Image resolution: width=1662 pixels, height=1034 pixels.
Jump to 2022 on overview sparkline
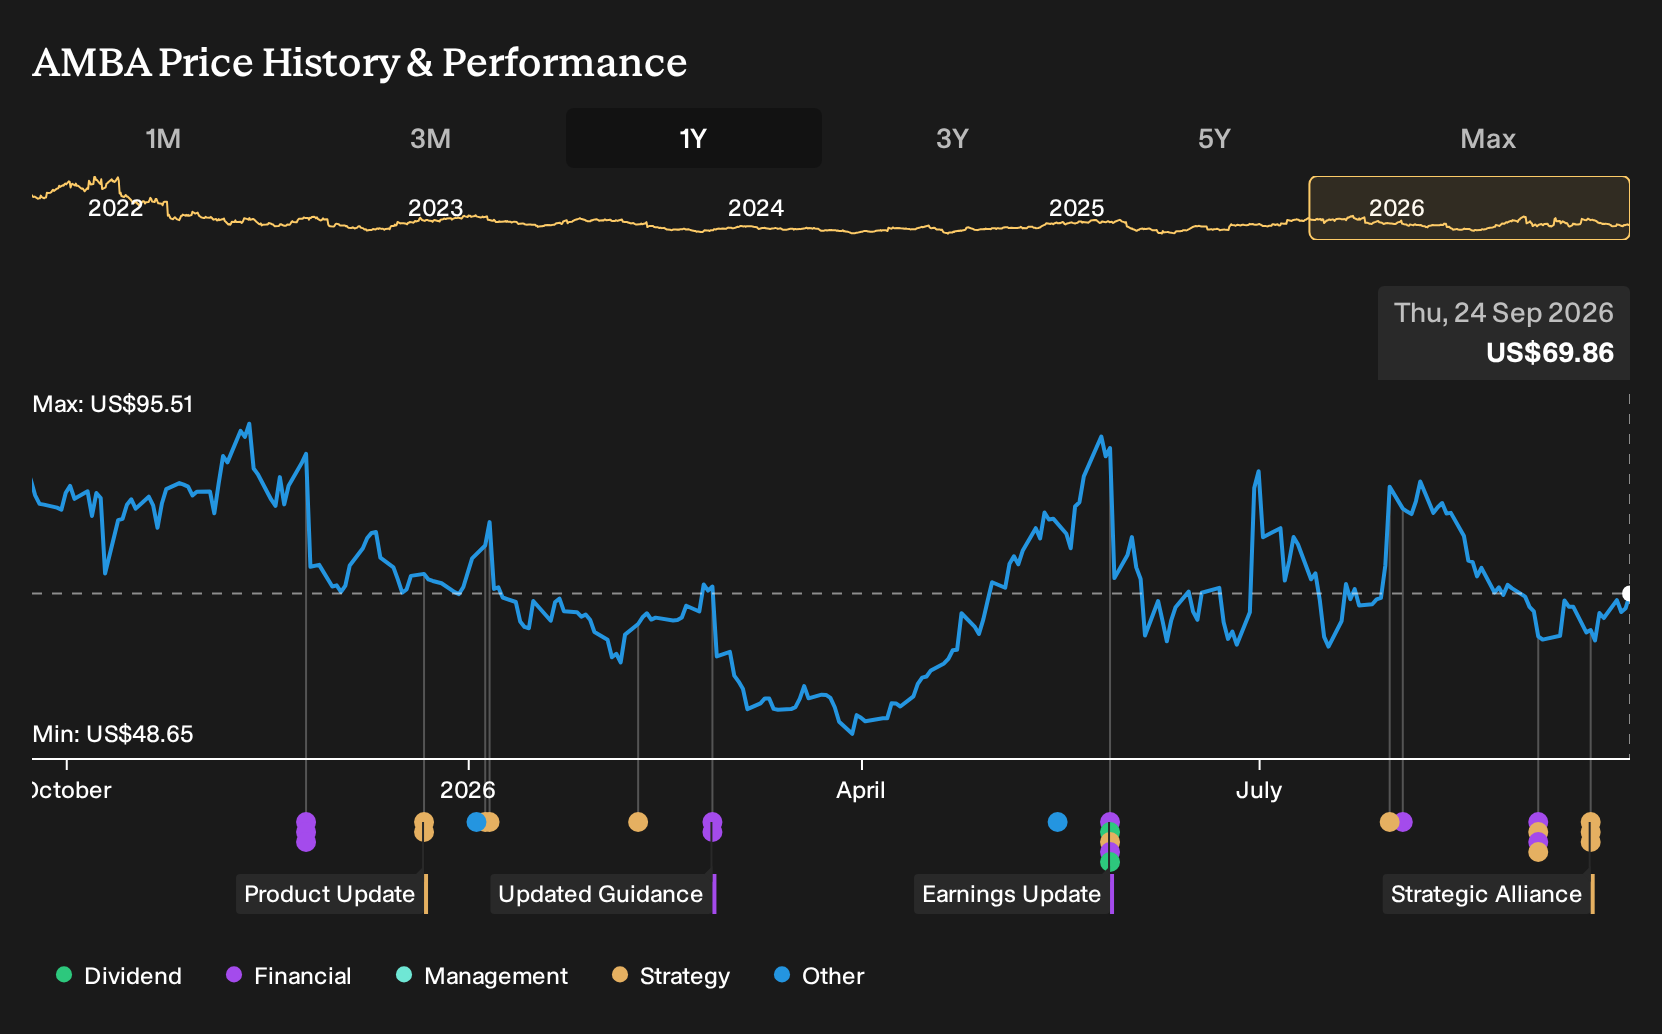point(115,208)
